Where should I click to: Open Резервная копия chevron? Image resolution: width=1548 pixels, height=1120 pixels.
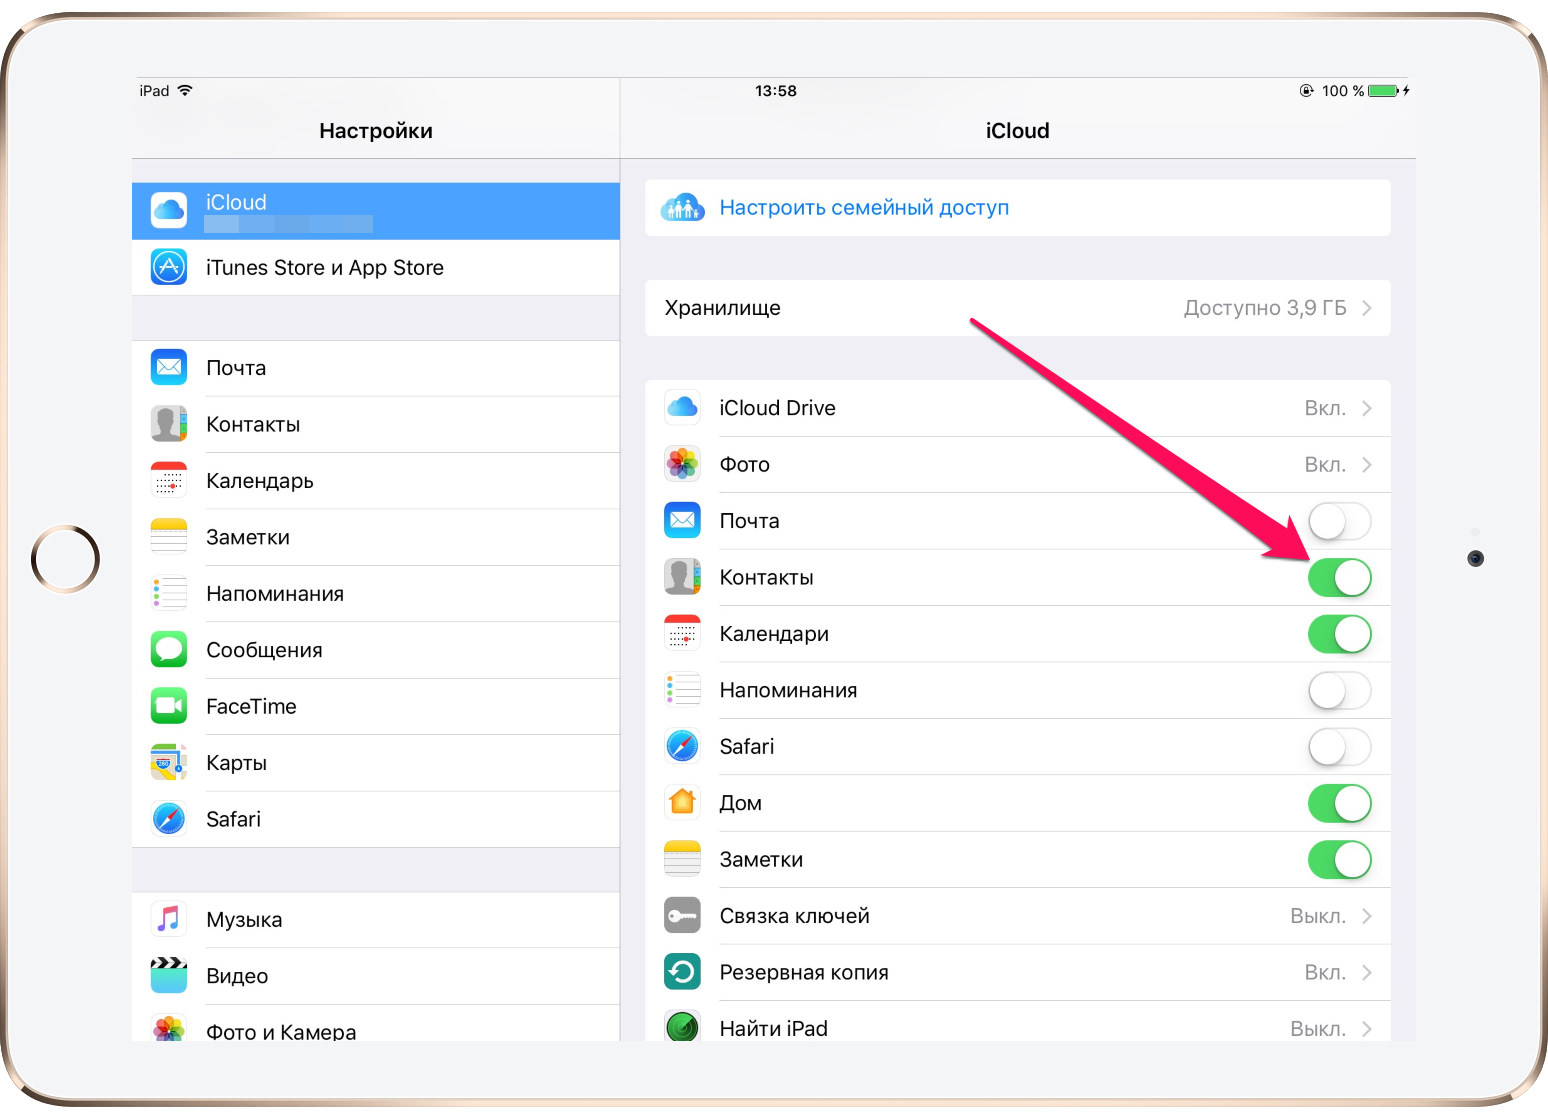point(1367,973)
